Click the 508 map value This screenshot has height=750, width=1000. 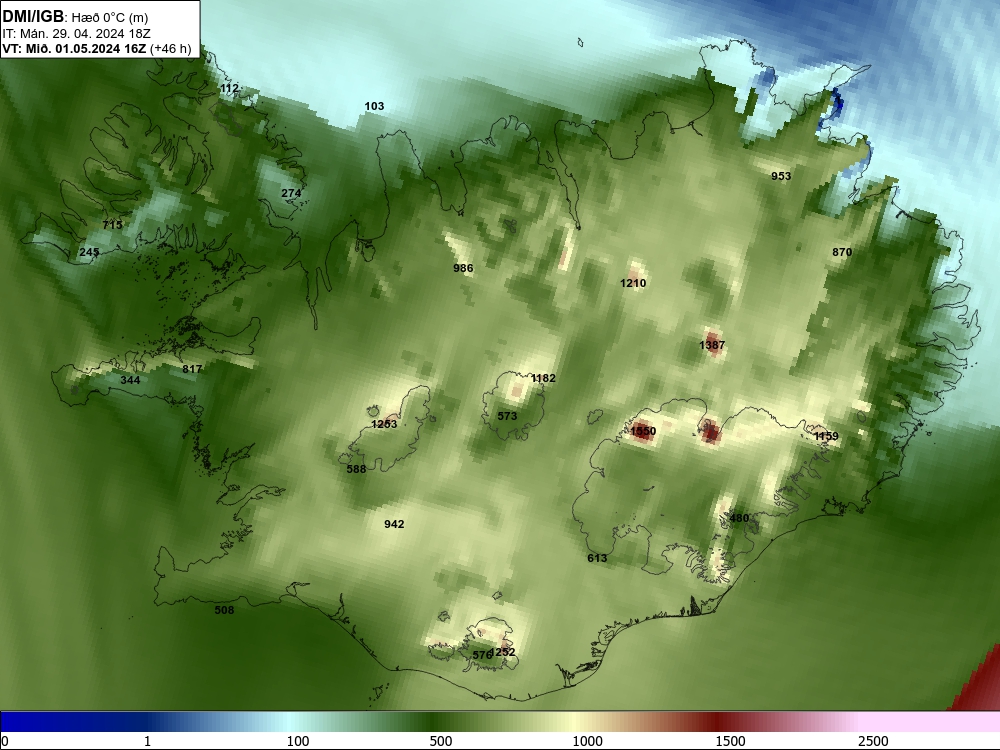click(x=224, y=610)
